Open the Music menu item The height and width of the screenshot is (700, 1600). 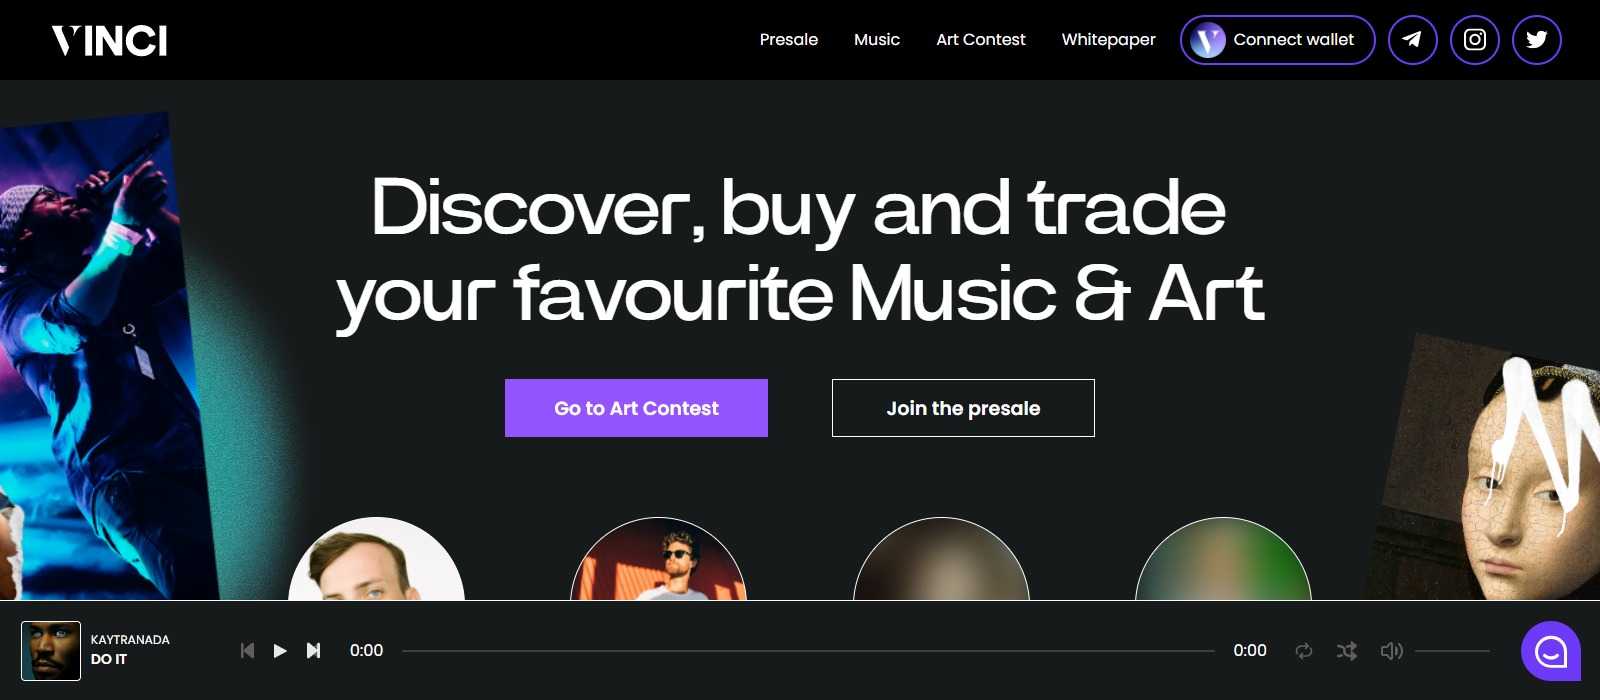click(877, 40)
